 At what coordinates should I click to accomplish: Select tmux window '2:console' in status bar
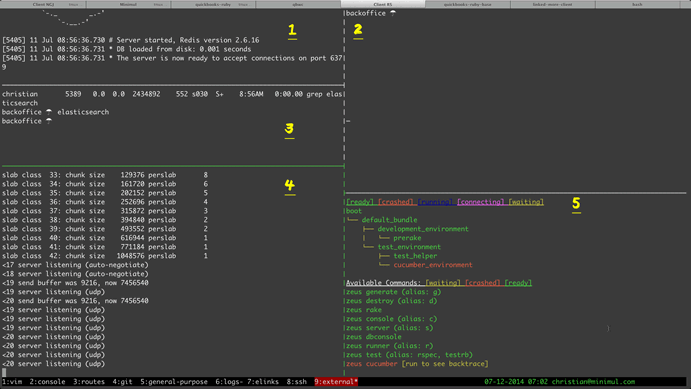point(47,382)
